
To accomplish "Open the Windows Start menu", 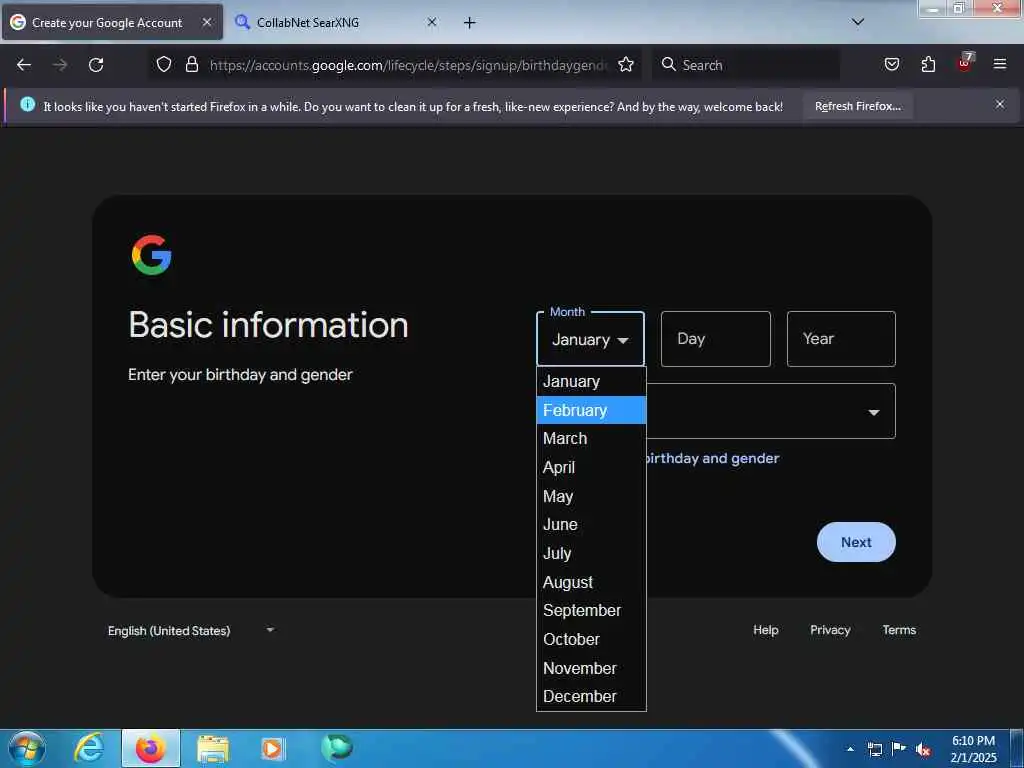I will coord(27,749).
